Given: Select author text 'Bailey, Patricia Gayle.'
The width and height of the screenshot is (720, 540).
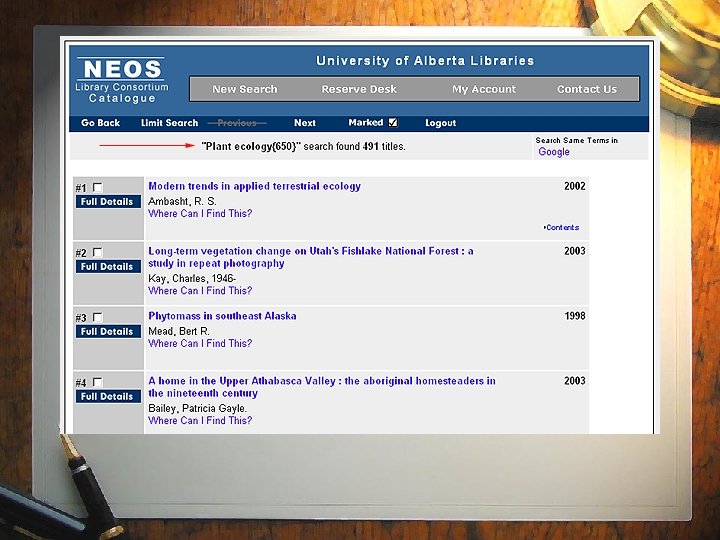Looking at the screenshot, I should click(x=197, y=408).
